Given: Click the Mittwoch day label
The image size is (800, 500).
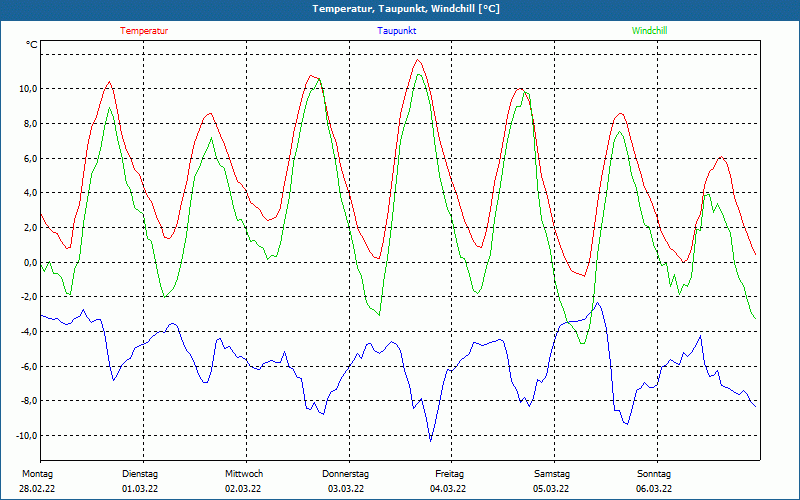Looking at the screenshot, I should point(244,474).
